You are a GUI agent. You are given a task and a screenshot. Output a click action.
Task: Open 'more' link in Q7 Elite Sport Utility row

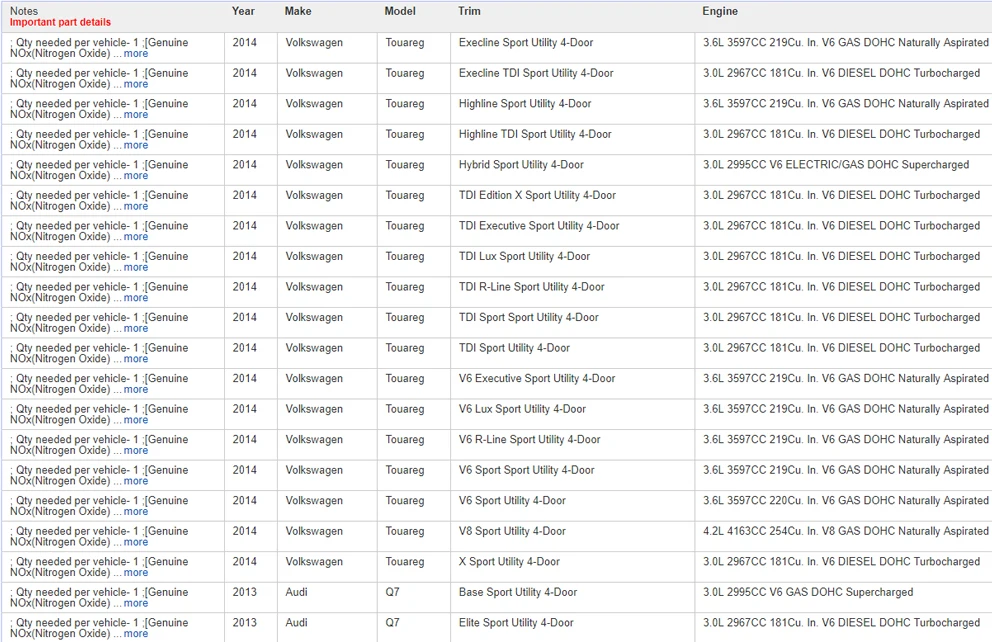[x=135, y=633]
